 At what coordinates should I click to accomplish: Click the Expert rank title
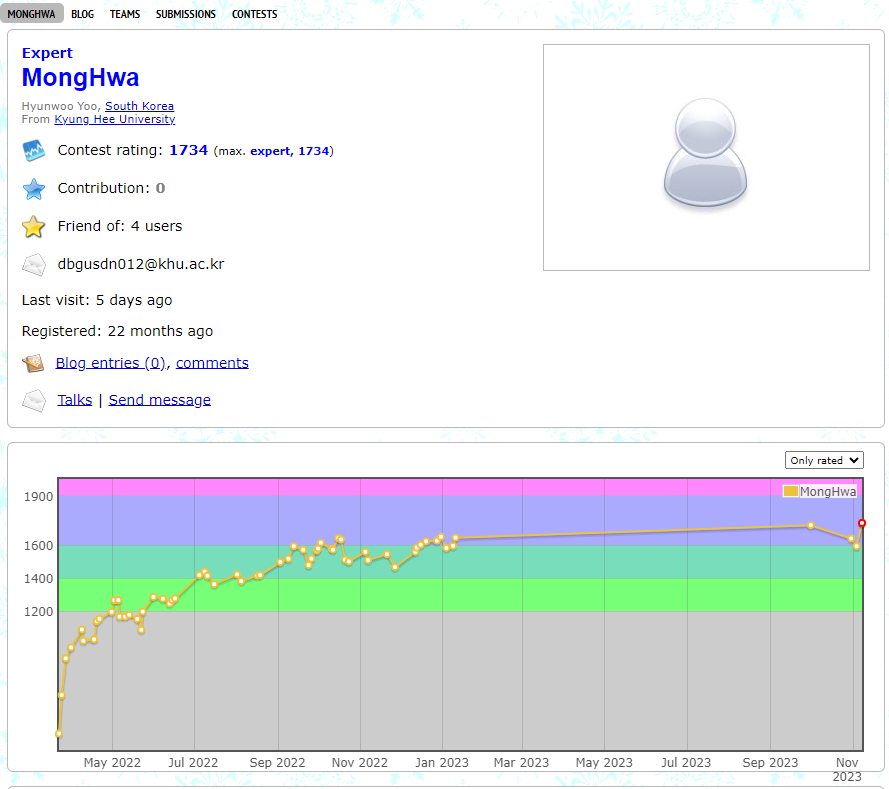coord(47,53)
